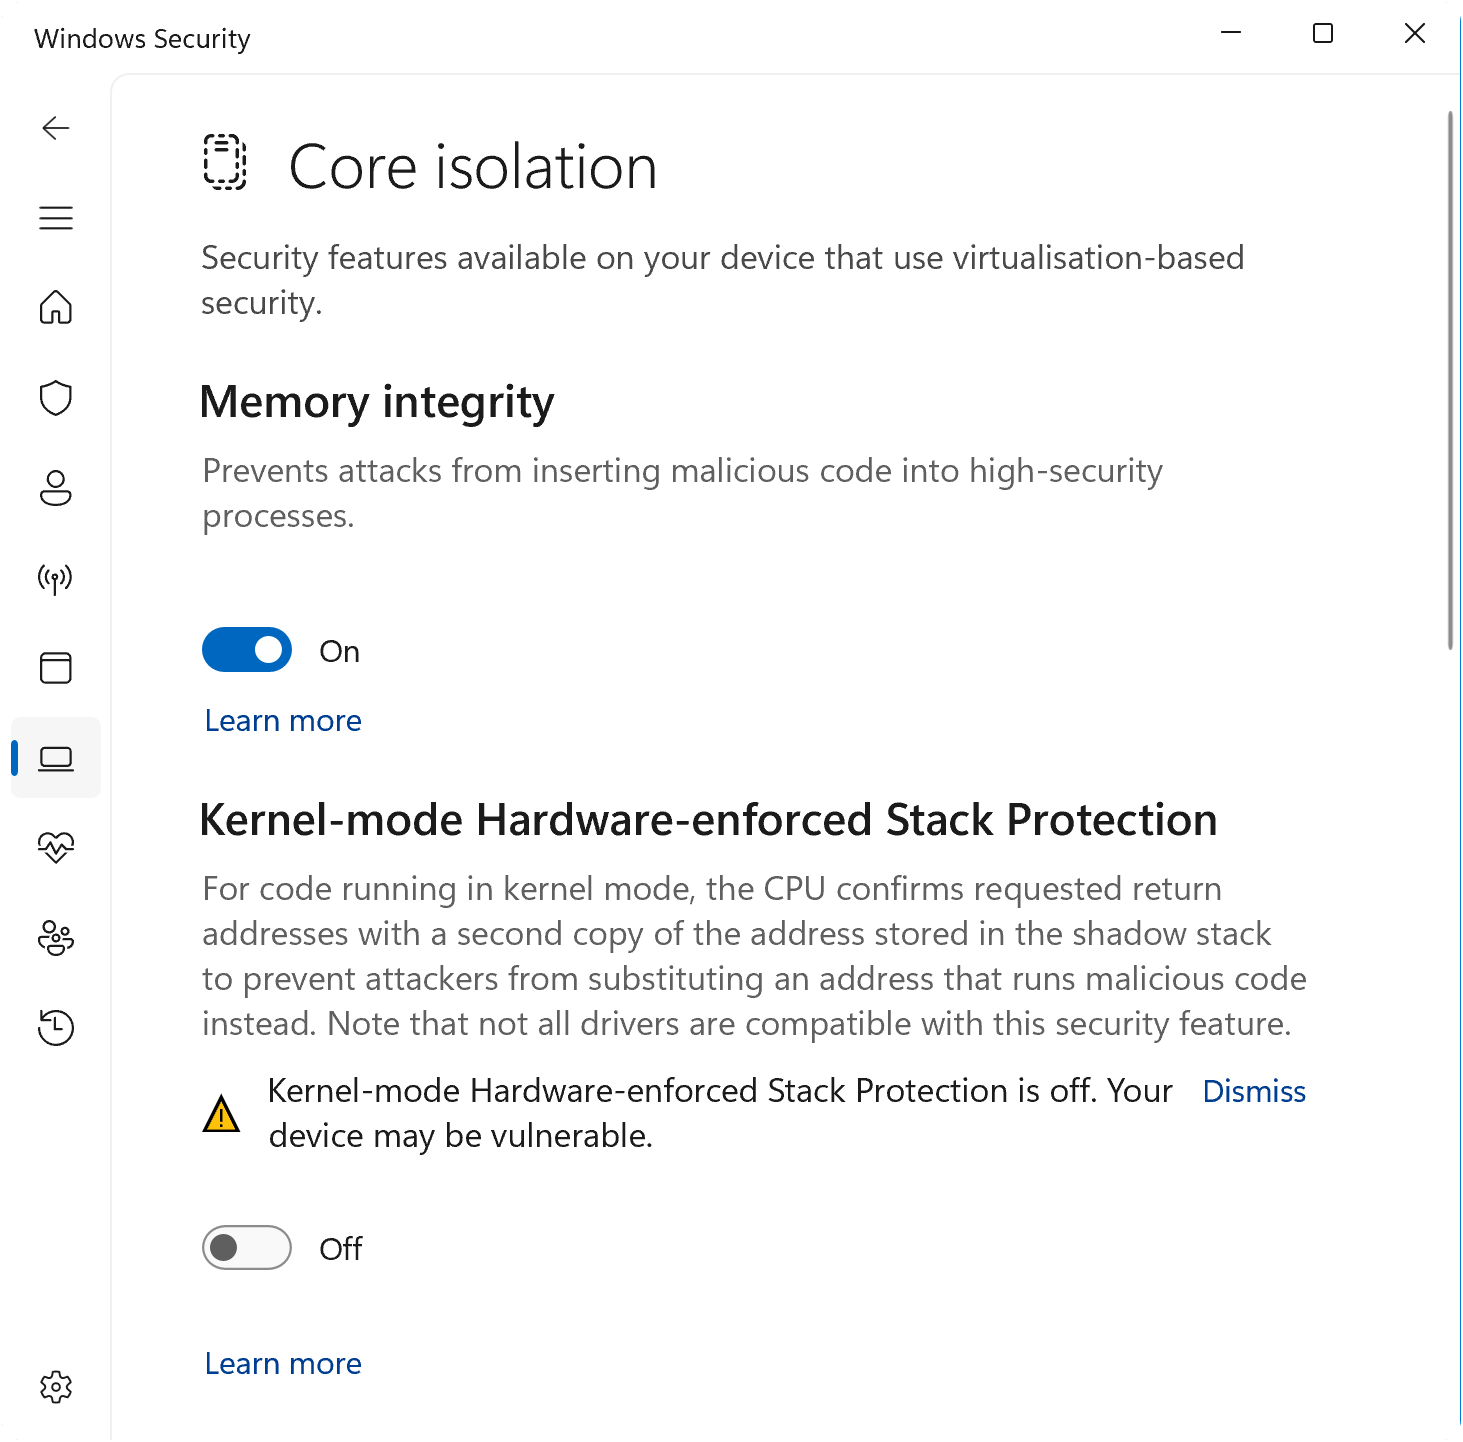Click the Memory integrity heading
The image size is (1463, 1442).
point(377,402)
